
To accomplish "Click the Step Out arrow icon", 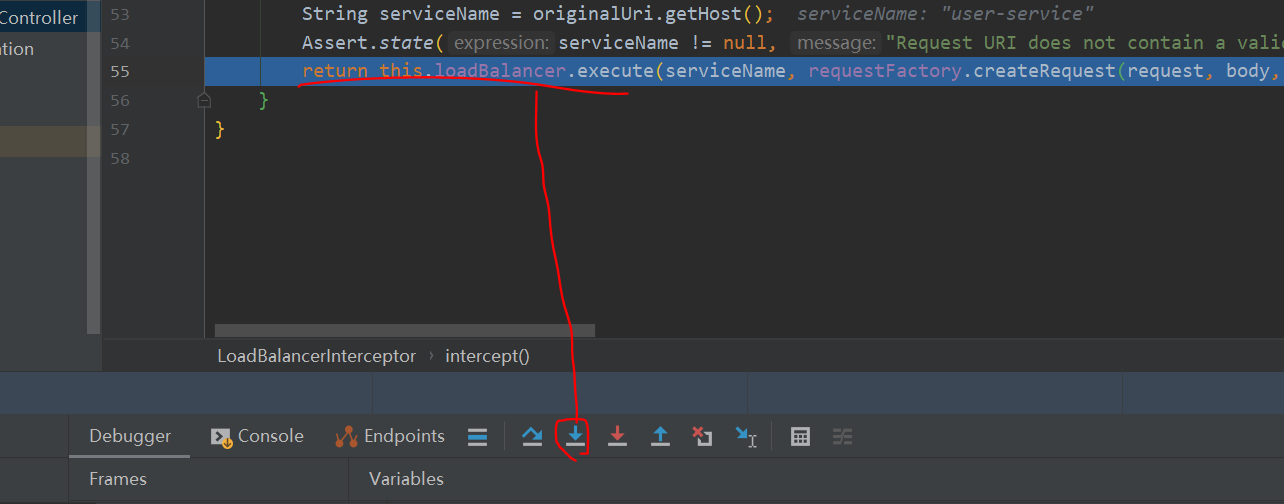I will pos(660,436).
